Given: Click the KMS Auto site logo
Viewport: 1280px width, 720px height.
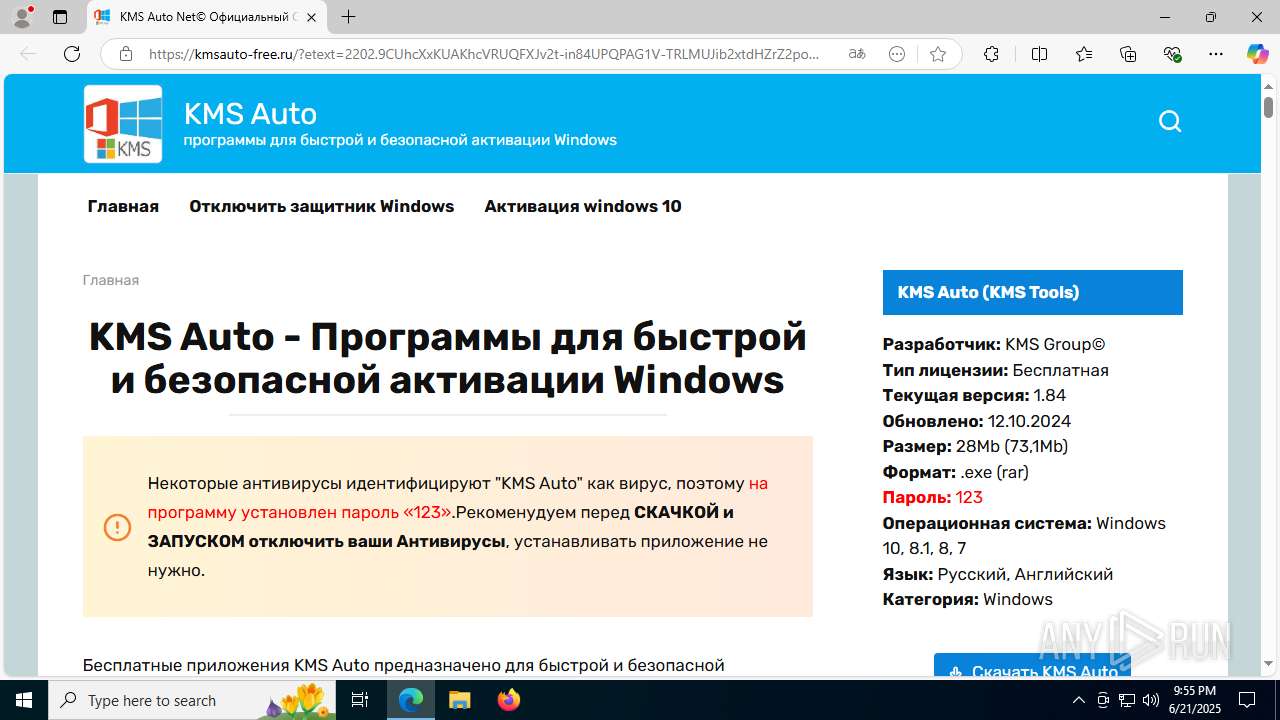Looking at the screenshot, I should point(123,124).
